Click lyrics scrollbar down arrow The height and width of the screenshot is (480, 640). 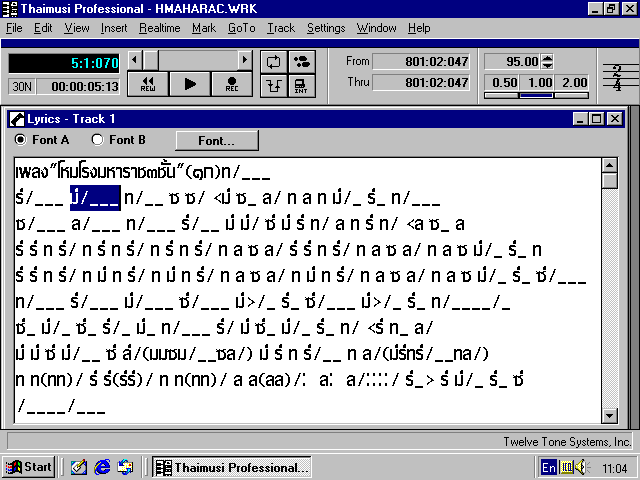(609, 416)
